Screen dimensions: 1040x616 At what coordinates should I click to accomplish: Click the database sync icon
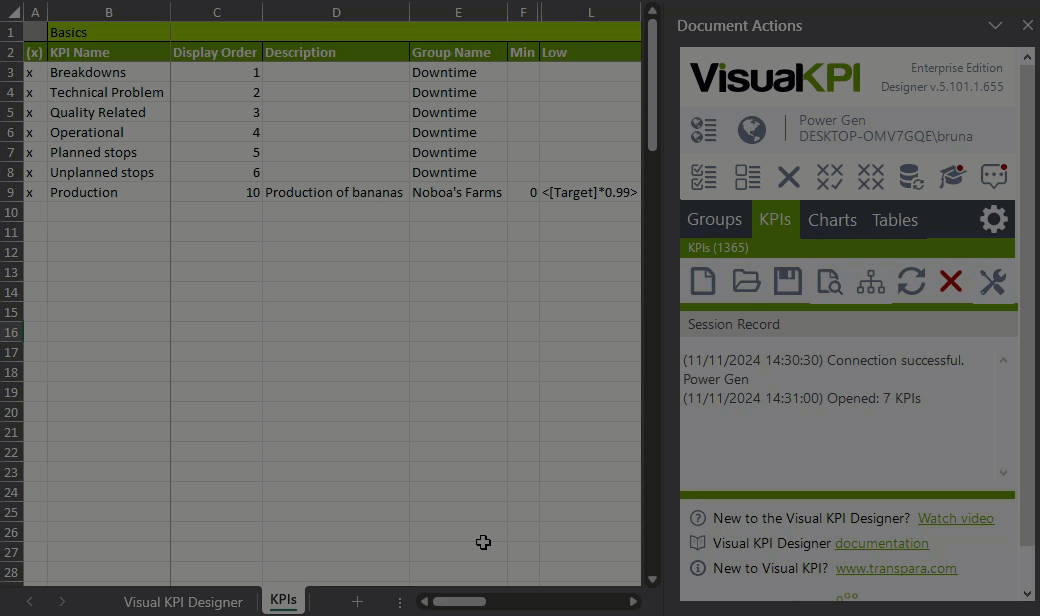[911, 177]
